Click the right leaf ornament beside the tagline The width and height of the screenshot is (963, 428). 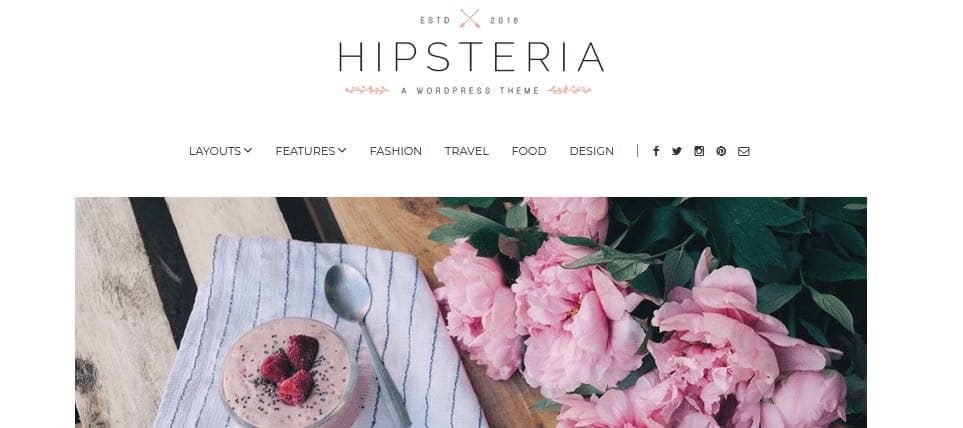pos(569,90)
